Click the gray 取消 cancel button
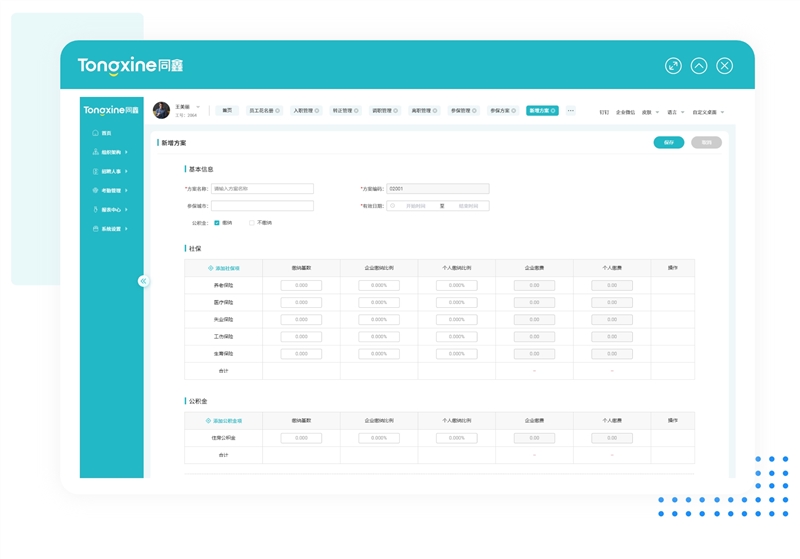800x559 pixels. (x=706, y=143)
